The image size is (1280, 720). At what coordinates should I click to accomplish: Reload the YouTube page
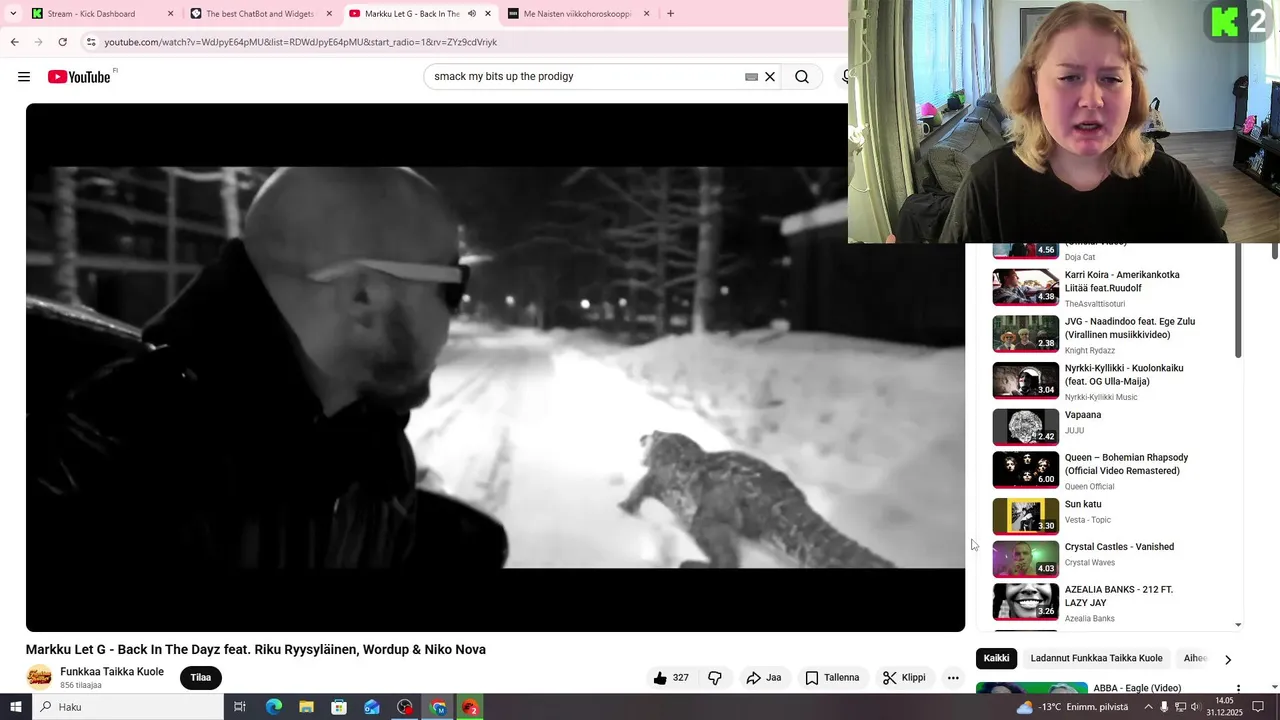tap(62, 42)
